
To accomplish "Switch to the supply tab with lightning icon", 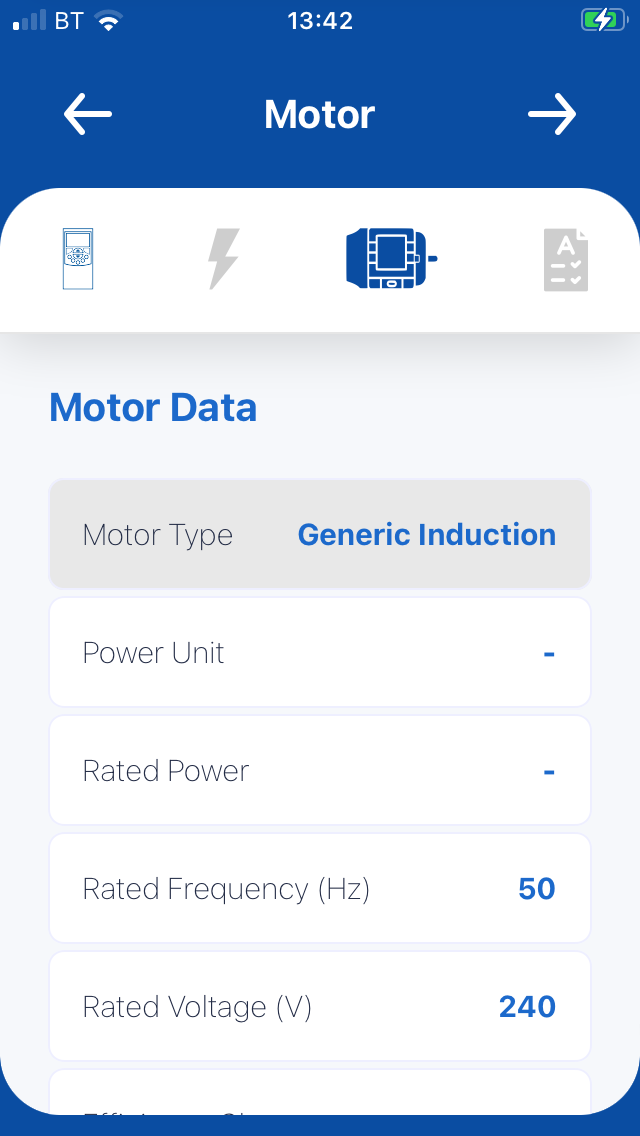I will point(222,258).
